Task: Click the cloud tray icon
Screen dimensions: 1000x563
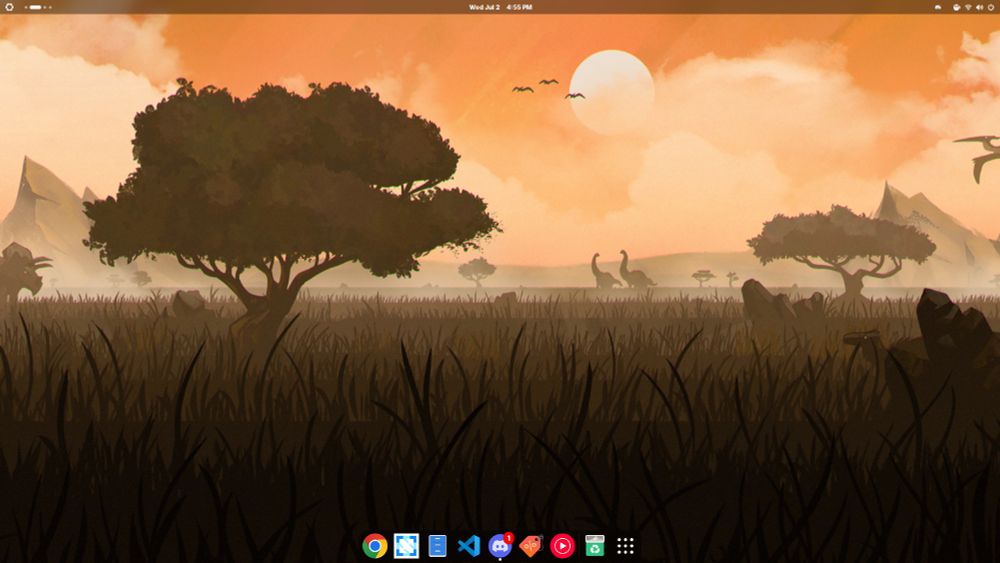Action: [938, 7]
